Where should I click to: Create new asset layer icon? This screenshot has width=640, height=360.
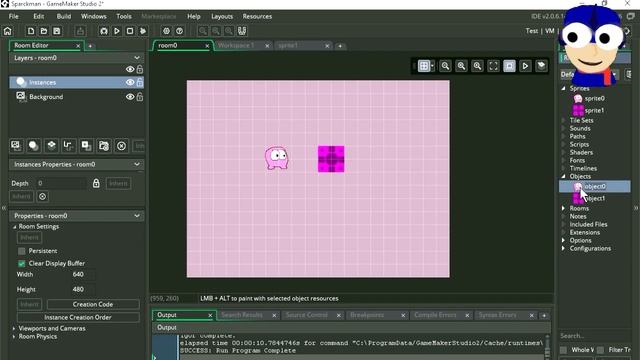(x=86, y=146)
